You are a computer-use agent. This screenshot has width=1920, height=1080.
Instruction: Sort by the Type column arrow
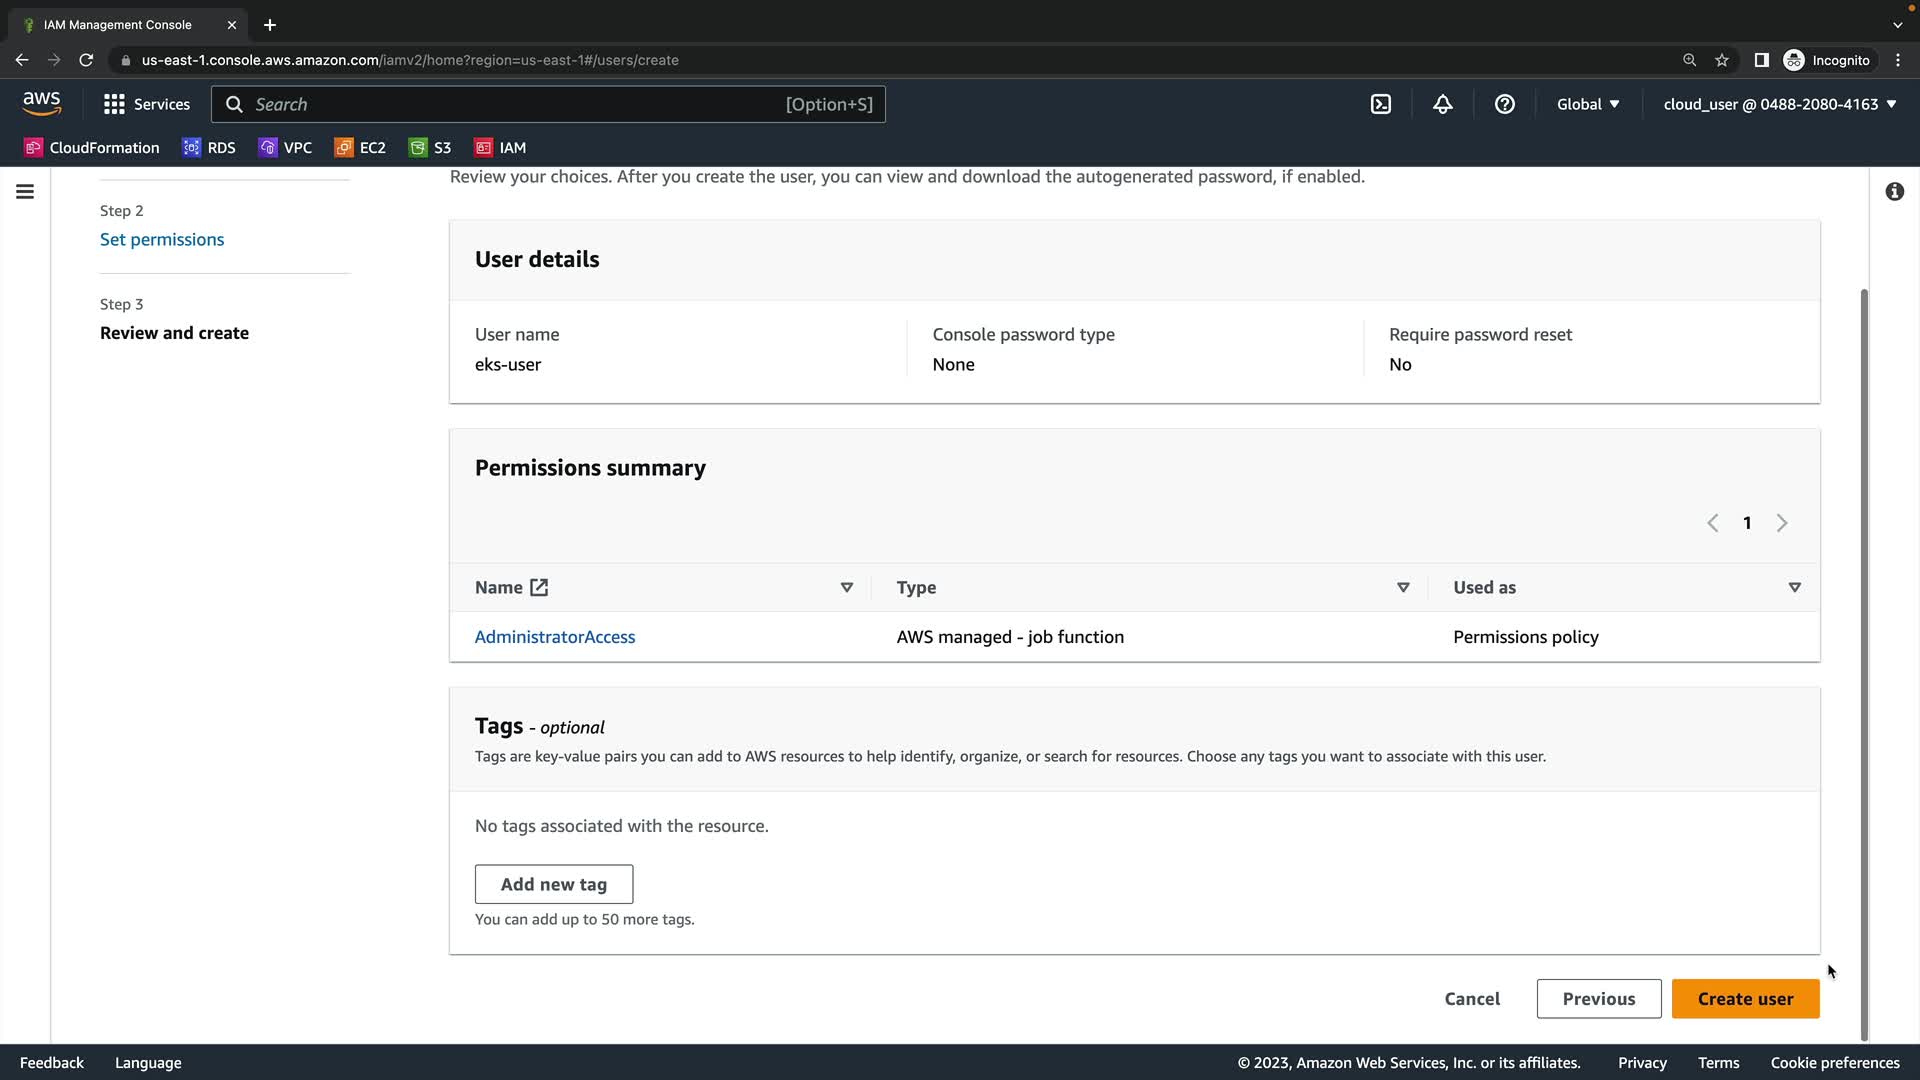(1403, 587)
